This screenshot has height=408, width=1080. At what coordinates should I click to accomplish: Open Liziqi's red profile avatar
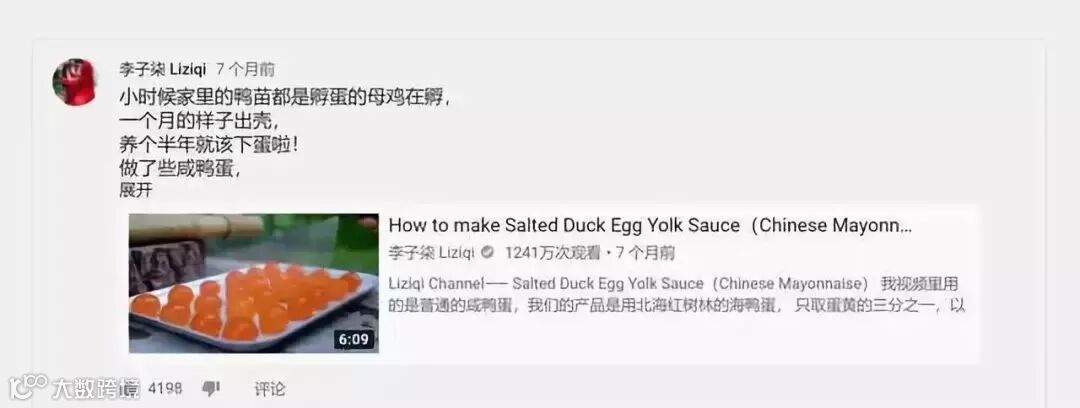pyautogui.click(x=74, y=82)
